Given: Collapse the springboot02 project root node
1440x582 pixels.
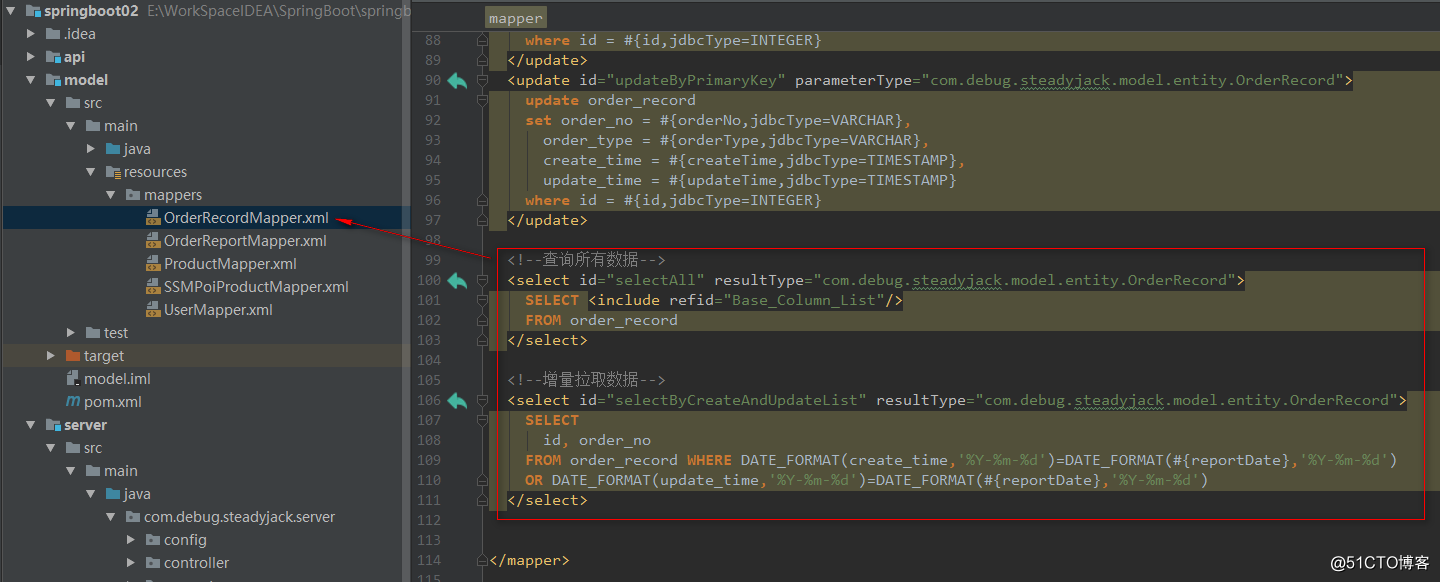Looking at the screenshot, I should [x=11, y=11].
